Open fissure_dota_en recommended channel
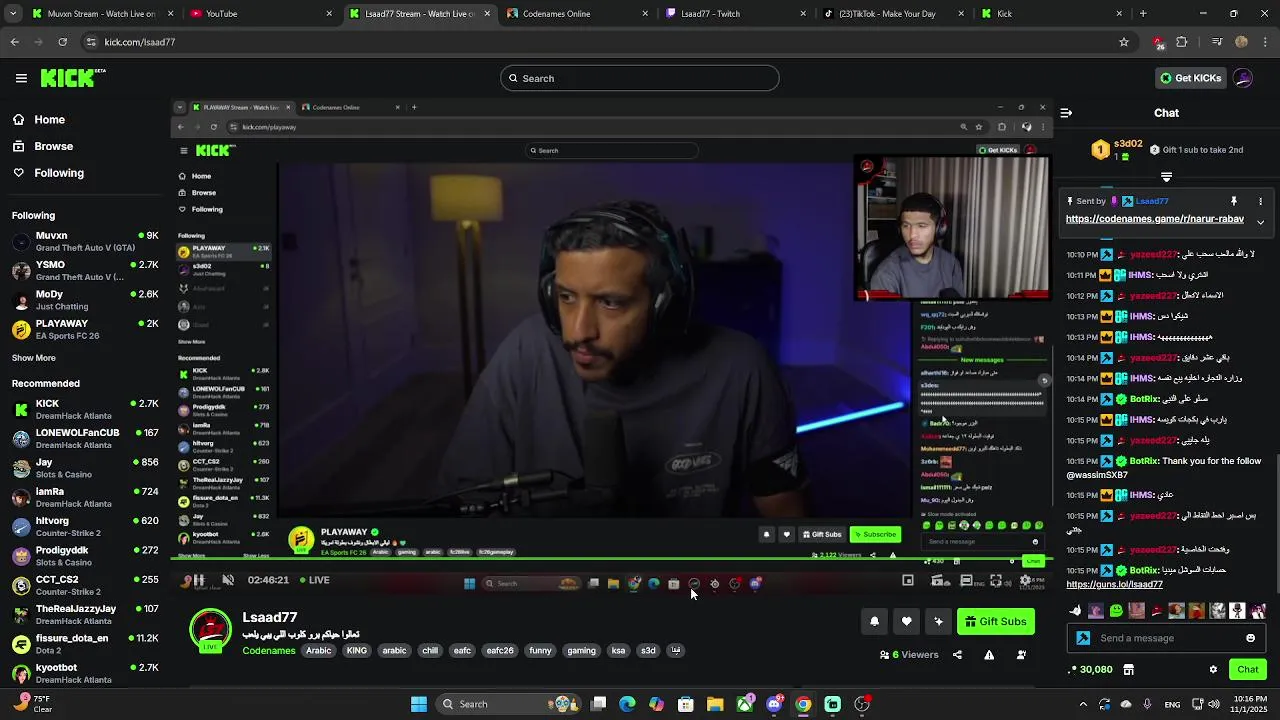1280x720 pixels. click(x=85, y=644)
